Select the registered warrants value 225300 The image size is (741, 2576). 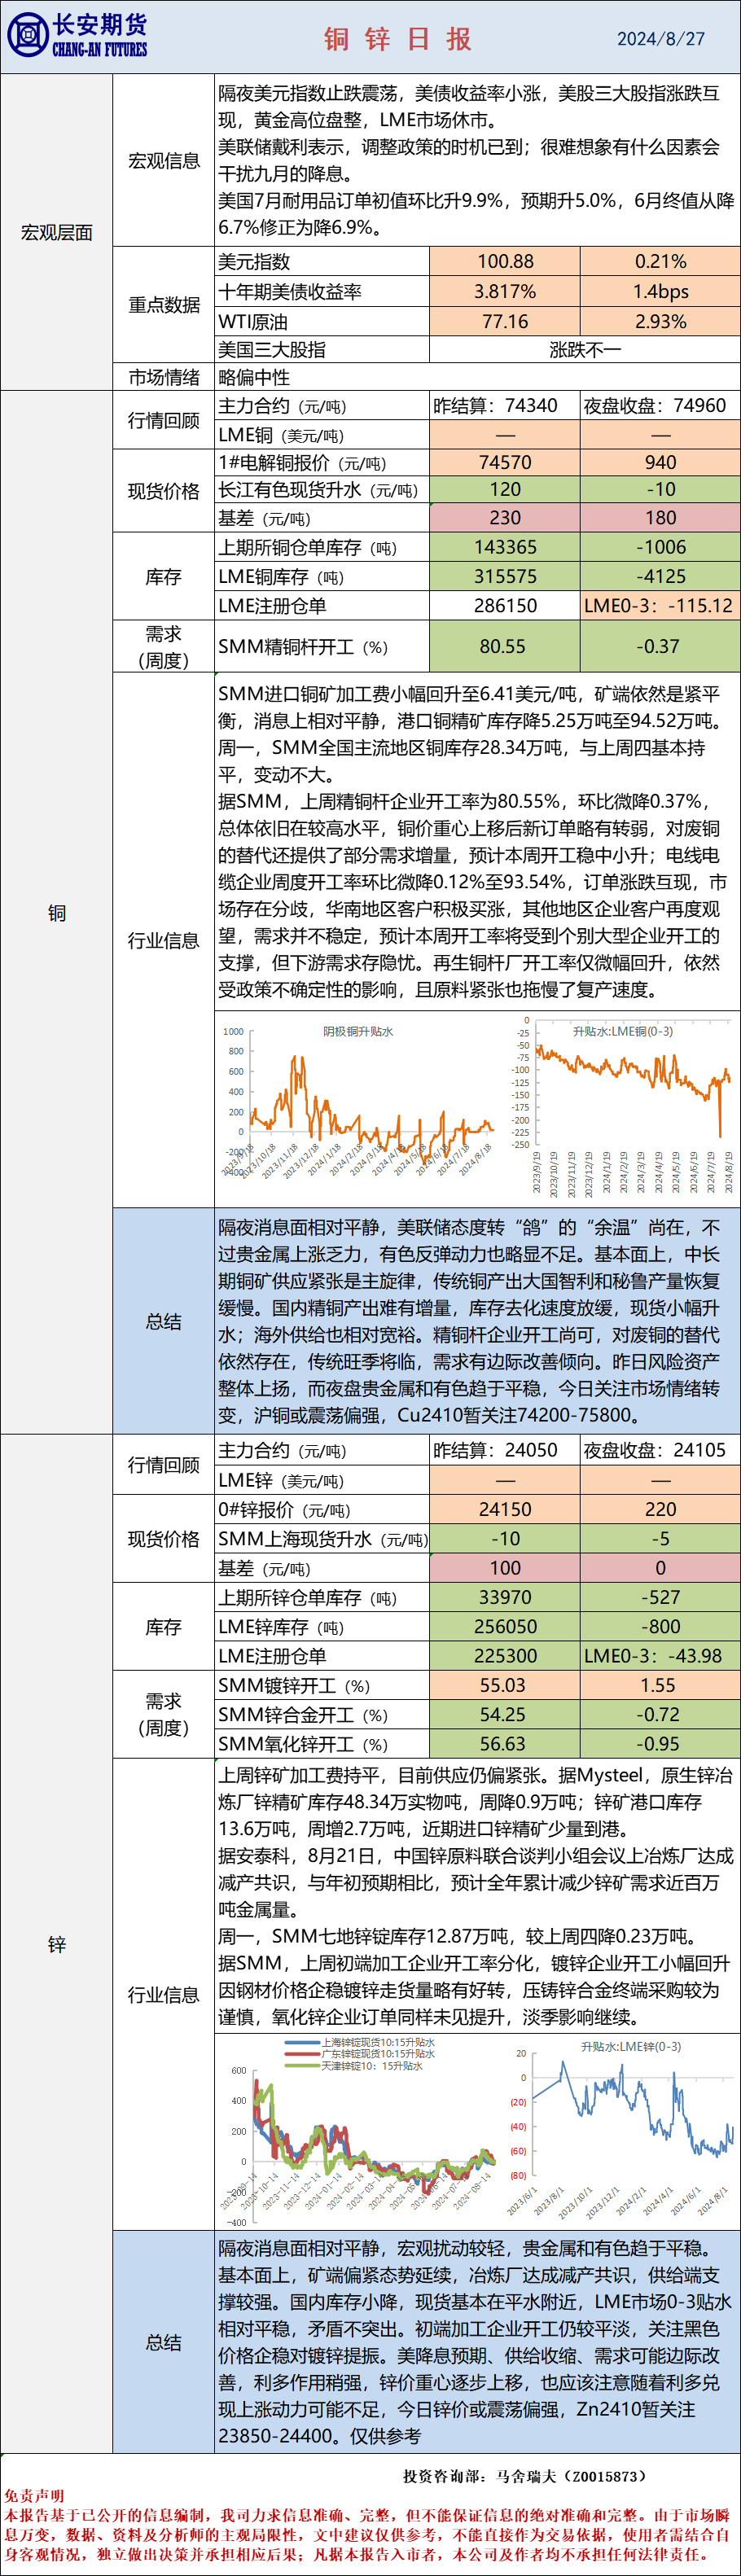pos(505,1655)
